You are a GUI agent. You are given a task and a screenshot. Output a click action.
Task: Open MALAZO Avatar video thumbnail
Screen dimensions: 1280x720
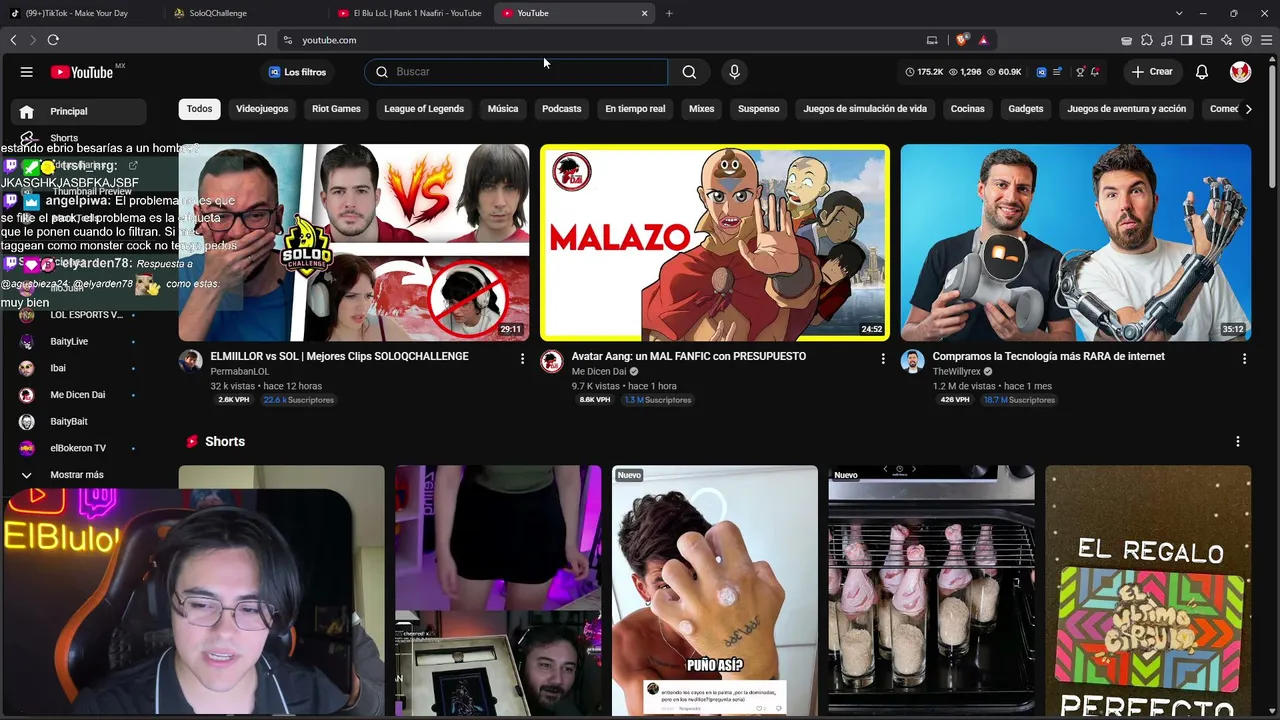coord(715,243)
